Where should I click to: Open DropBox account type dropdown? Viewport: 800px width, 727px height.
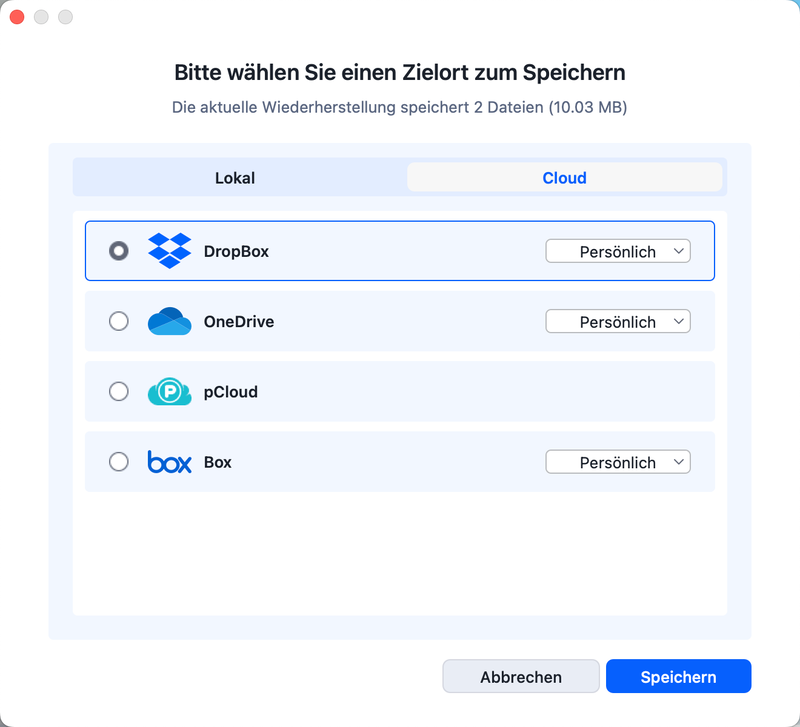[618, 251]
